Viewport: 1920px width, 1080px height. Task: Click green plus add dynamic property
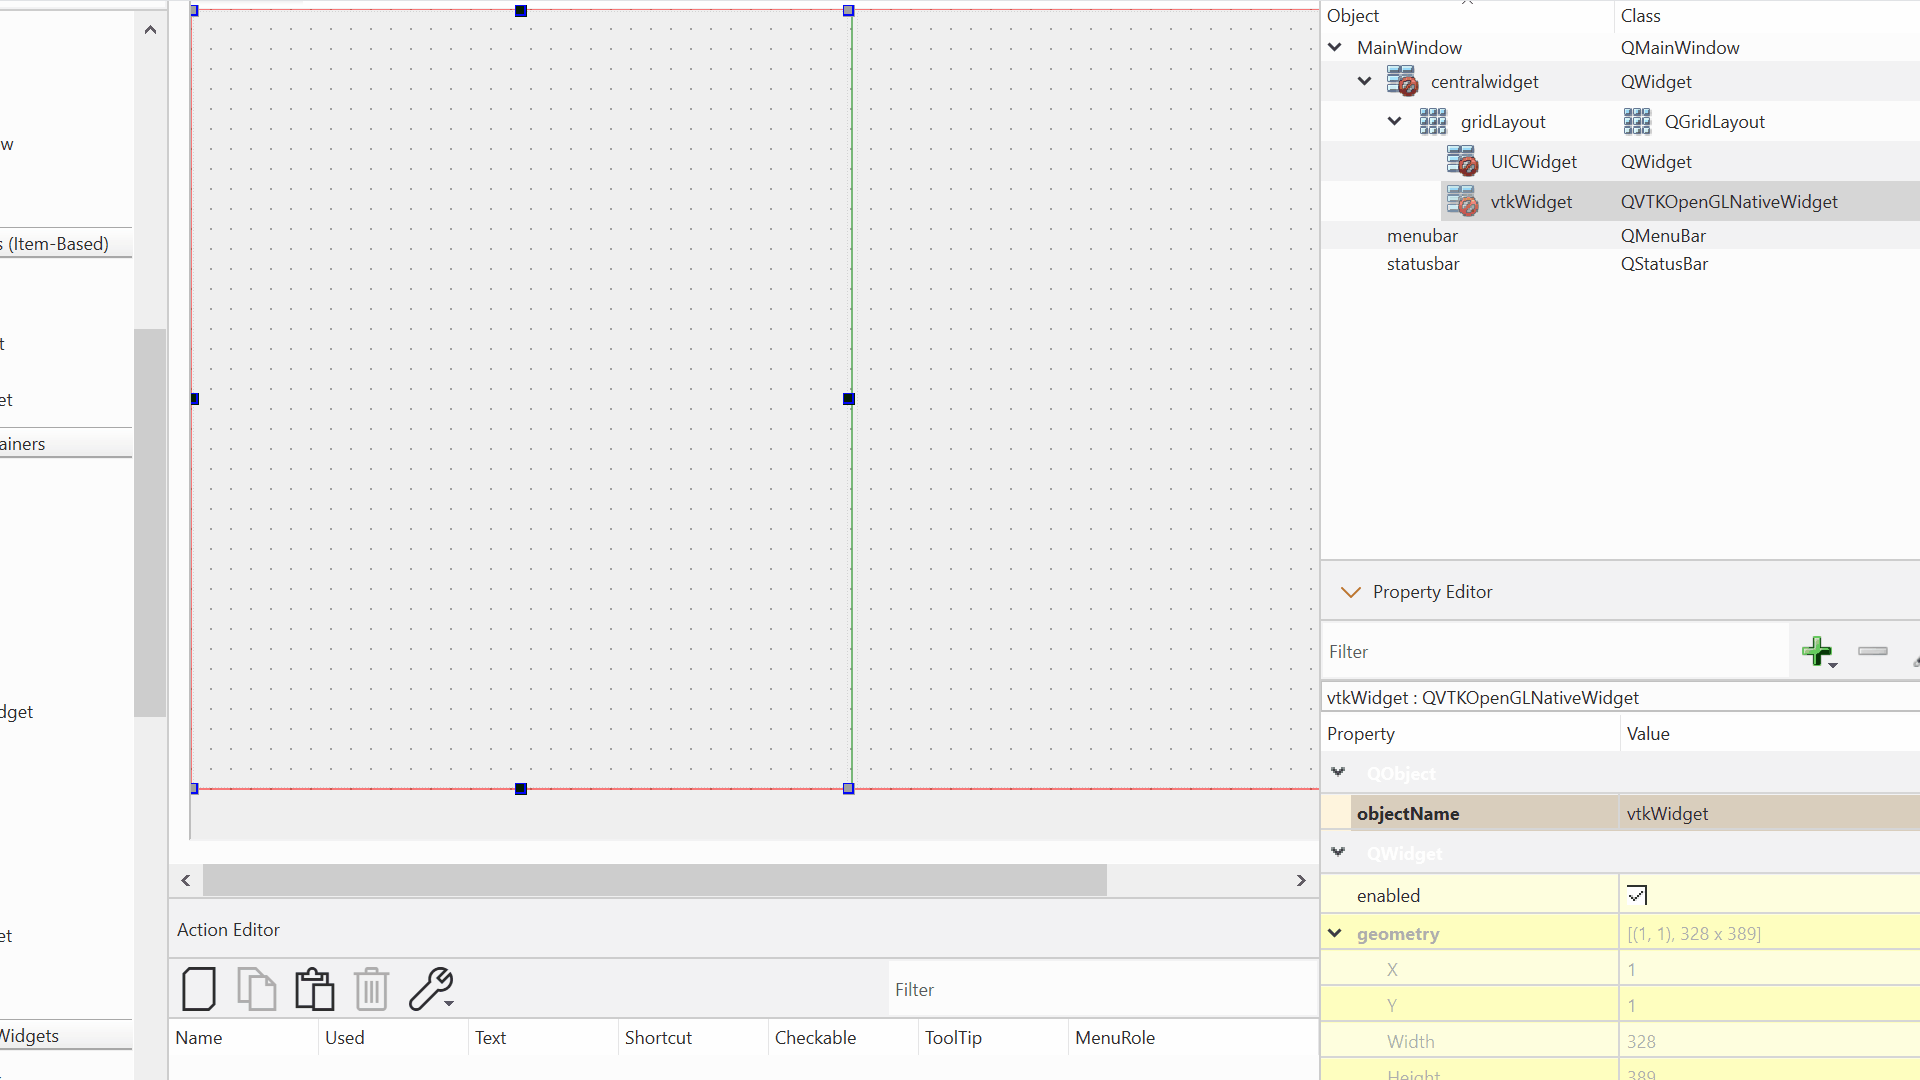point(1817,651)
